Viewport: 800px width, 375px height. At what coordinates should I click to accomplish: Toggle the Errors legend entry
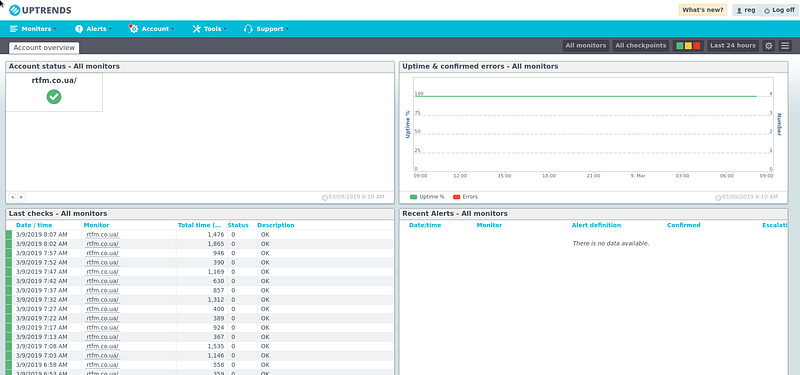click(x=465, y=196)
